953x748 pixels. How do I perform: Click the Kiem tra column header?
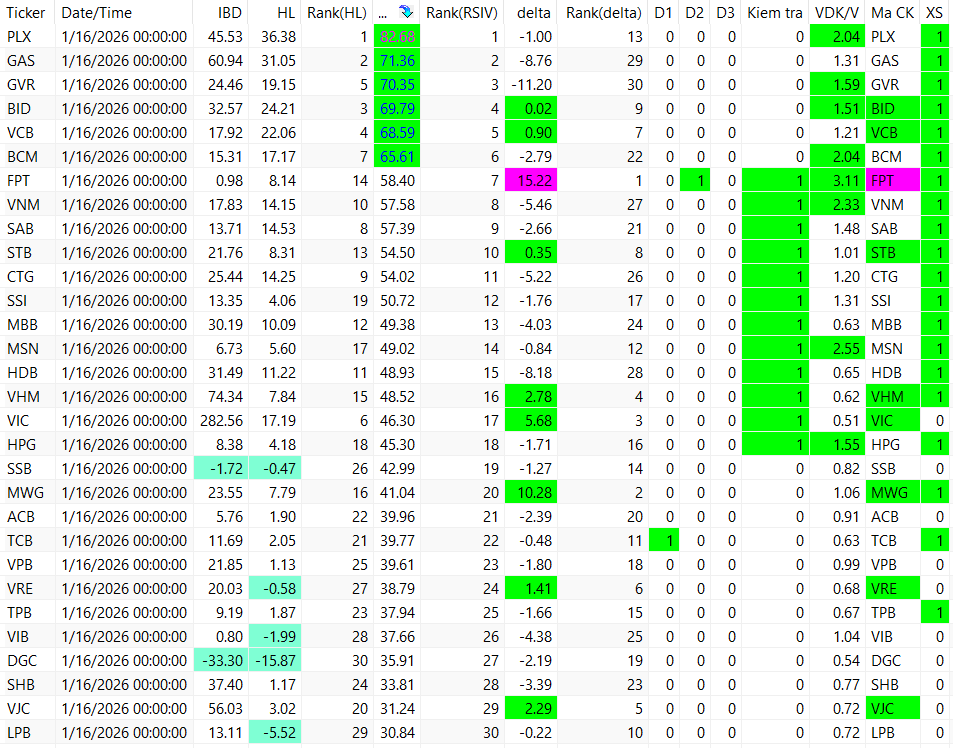(x=775, y=12)
